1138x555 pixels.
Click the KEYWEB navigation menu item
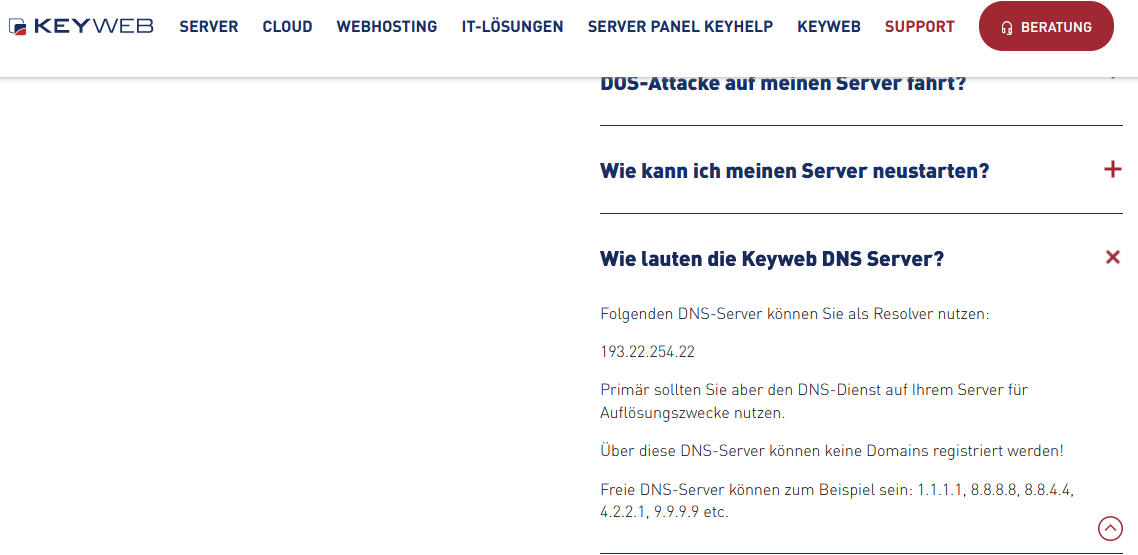[x=828, y=27]
